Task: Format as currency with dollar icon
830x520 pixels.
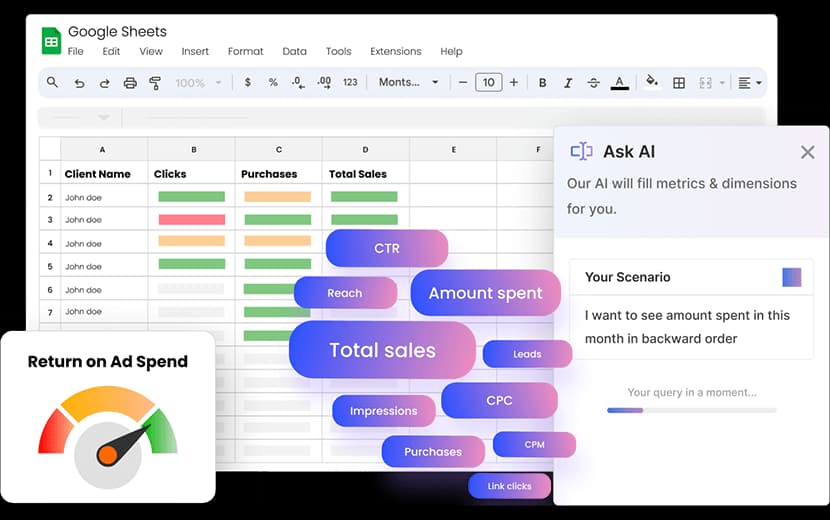Action: (248, 83)
